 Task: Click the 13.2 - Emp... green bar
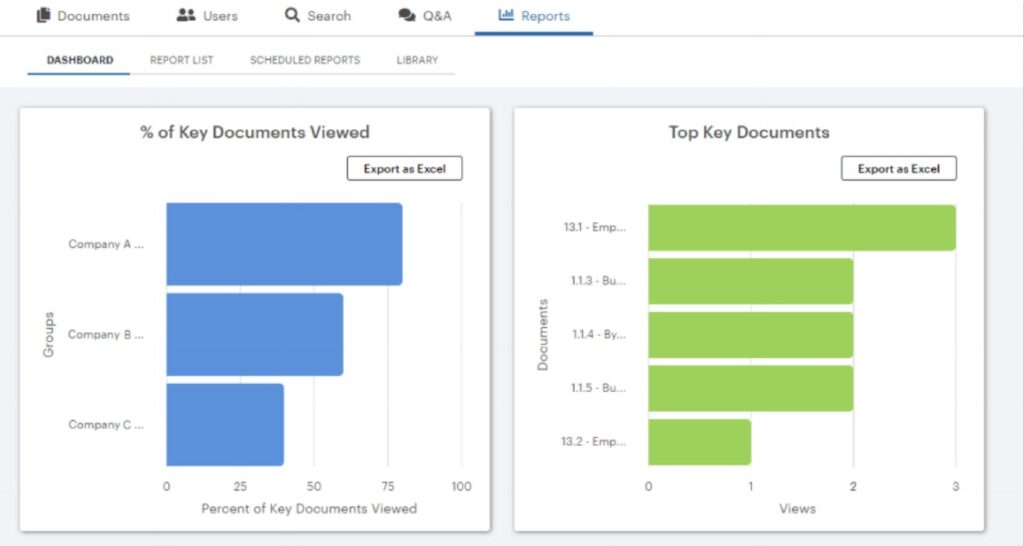(x=699, y=442)
